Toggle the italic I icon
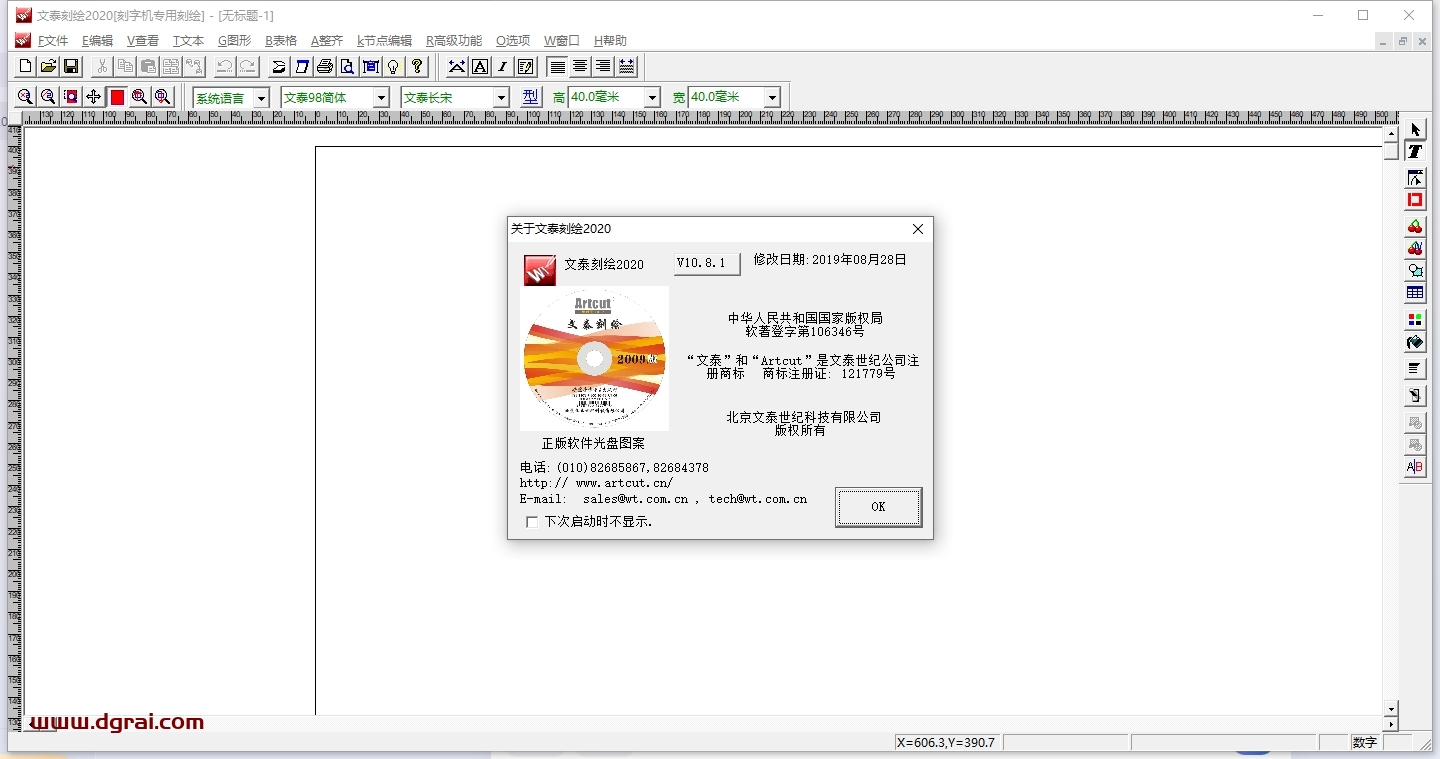1440x759 pixels. pyautogui.click(x=503, y=66)
